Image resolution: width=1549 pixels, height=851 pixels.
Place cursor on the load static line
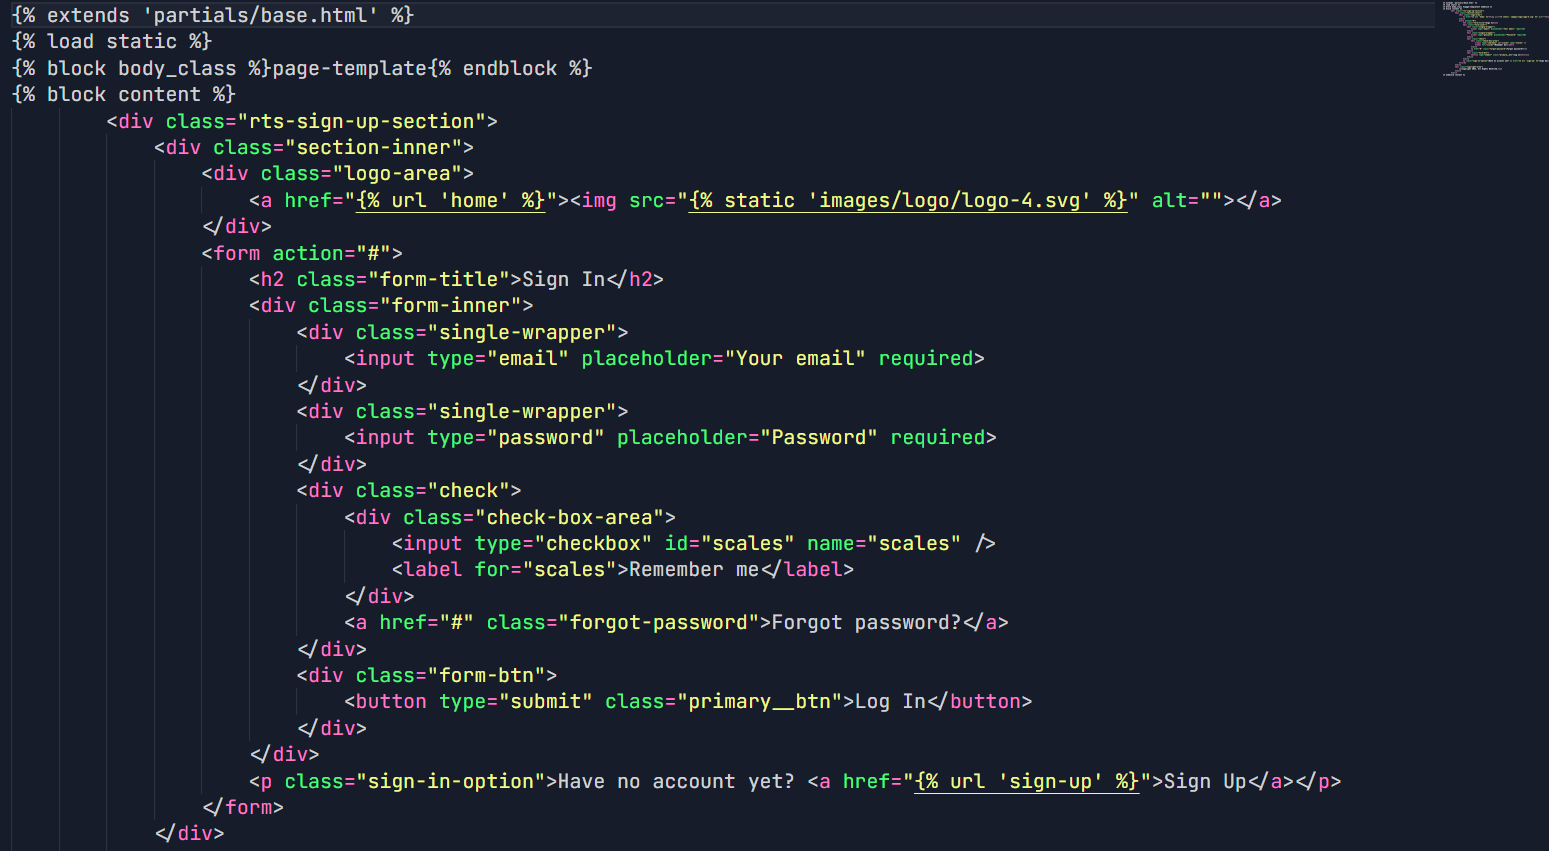click(112, 41)
